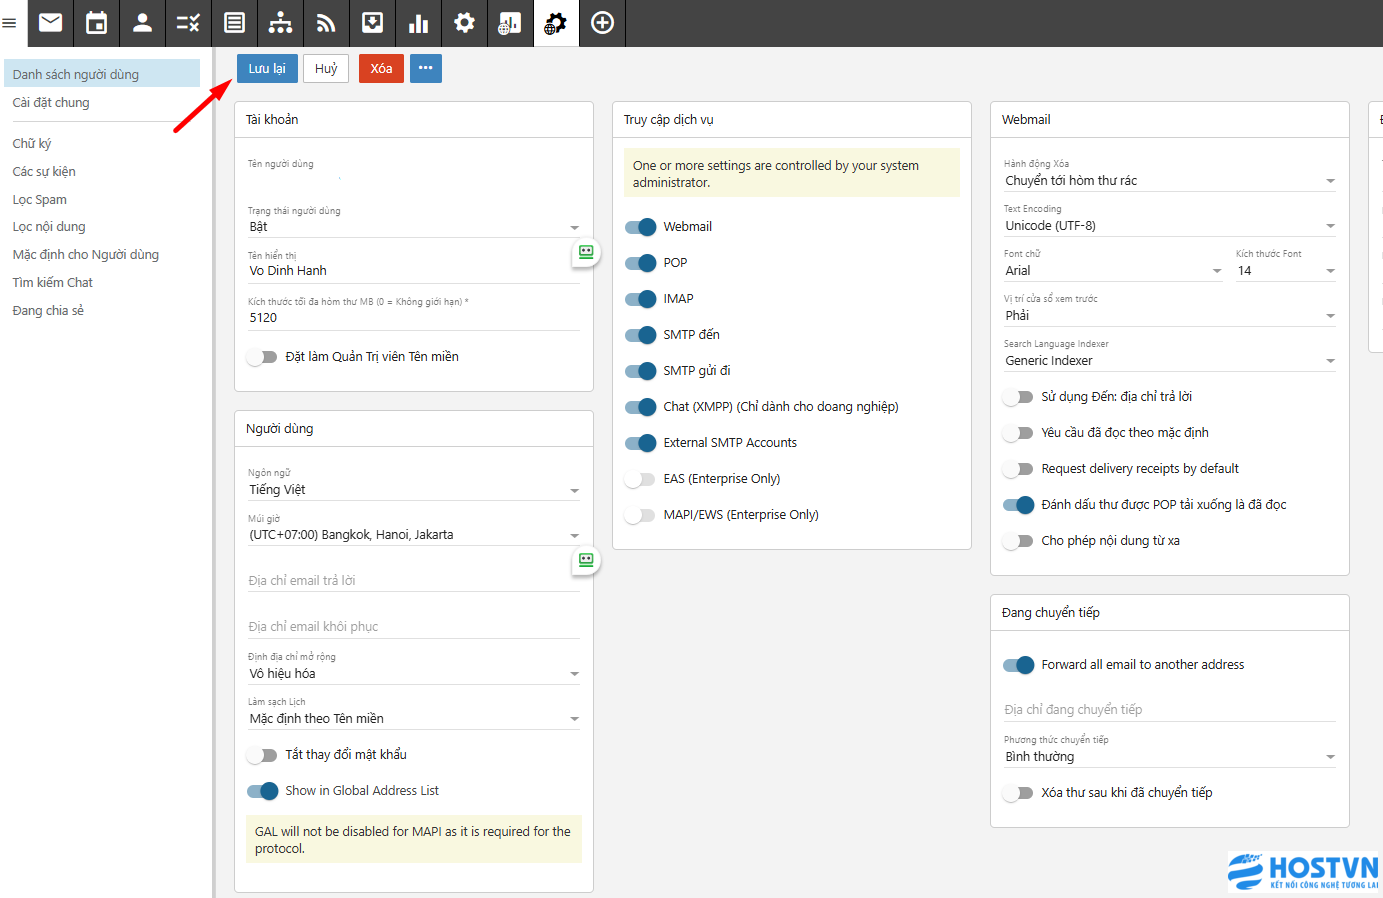1383x898 pixels.
Task: Open Mặc định cho Người dùng
Action: (x=86, y=254)
